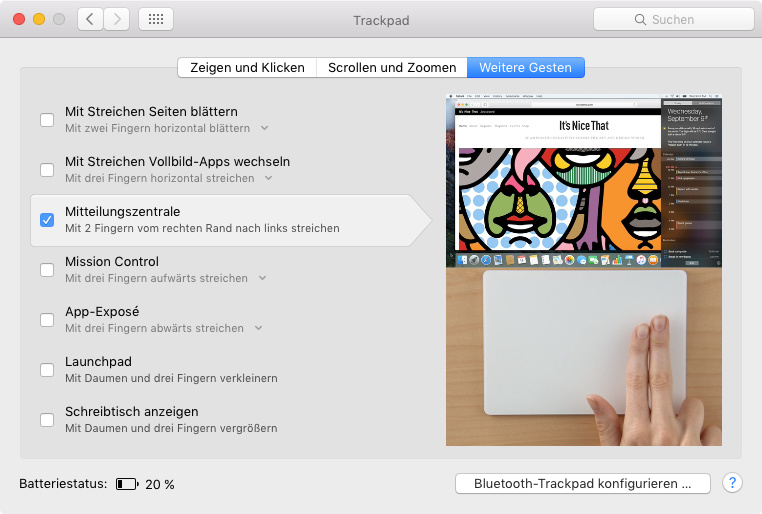
Task: Click Mit 2 Fingern vom rechten Rand text
Action: coord(202,228)
